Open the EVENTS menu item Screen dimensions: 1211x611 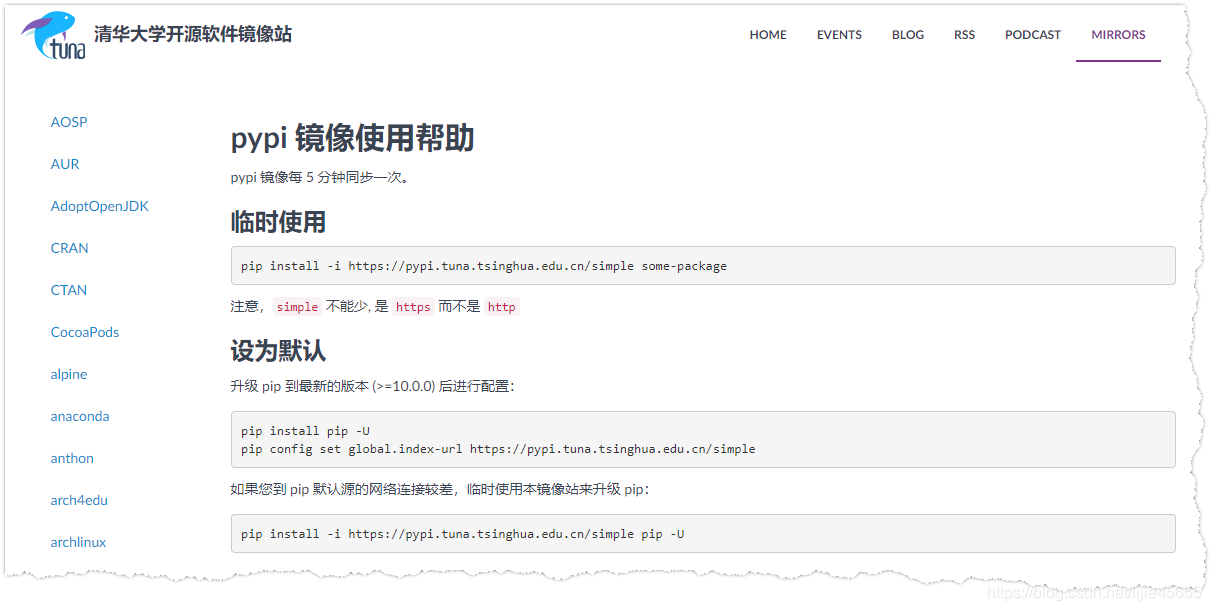tap(839, 35)
